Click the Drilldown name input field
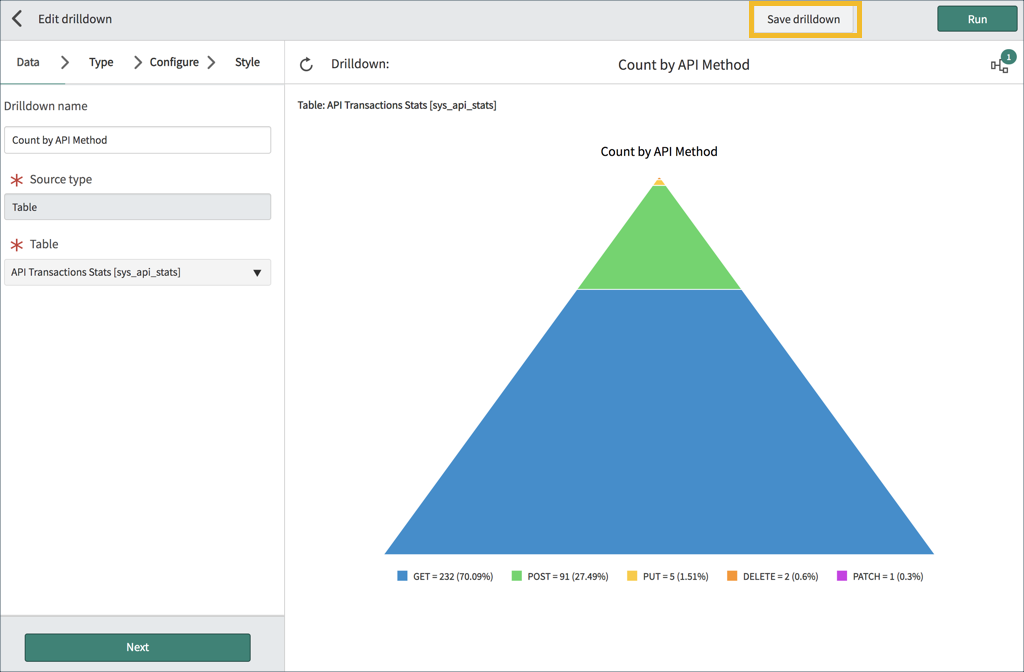The width and height of the screenshot is (1024, 672). click(x=137, y=140)
